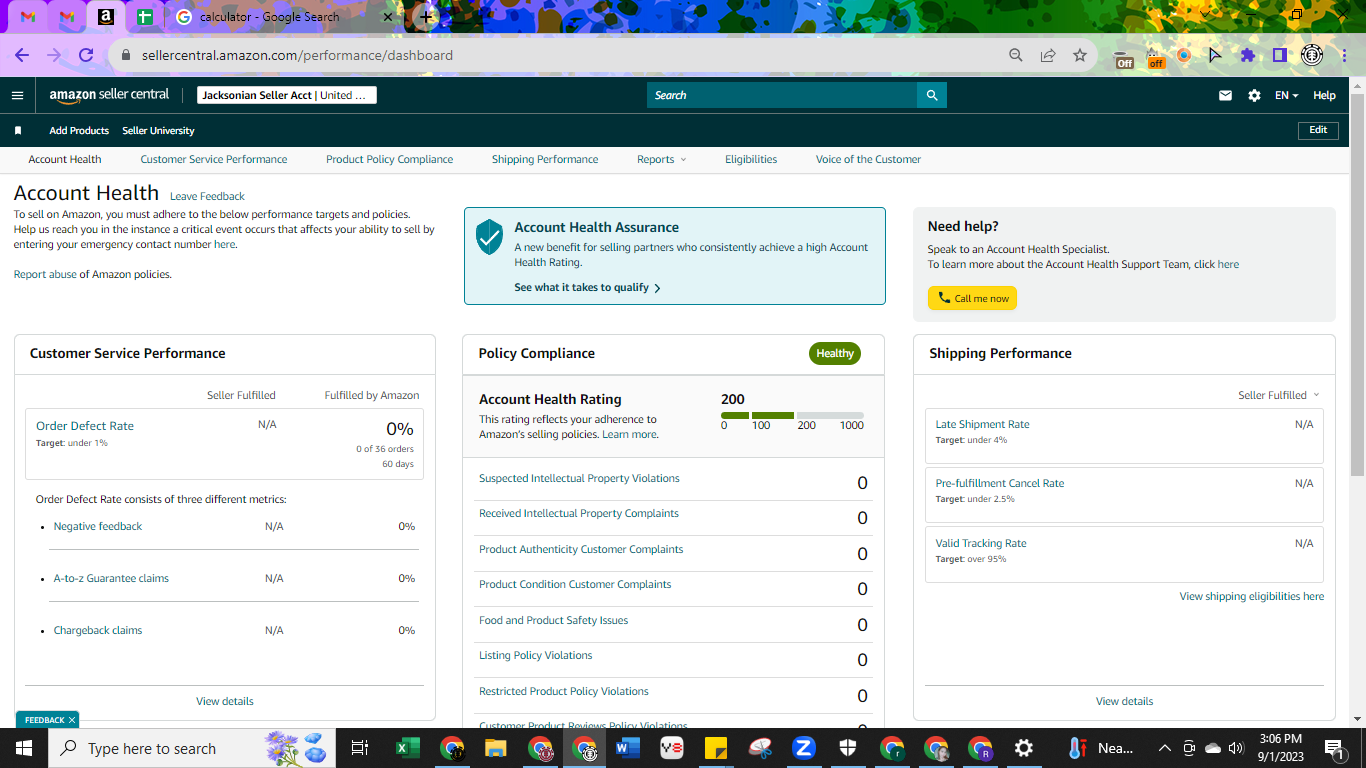The image size is (1366, 768).
Task: Click the browser address bar URL
Action: pyautogui.click(x=297, y=55)
